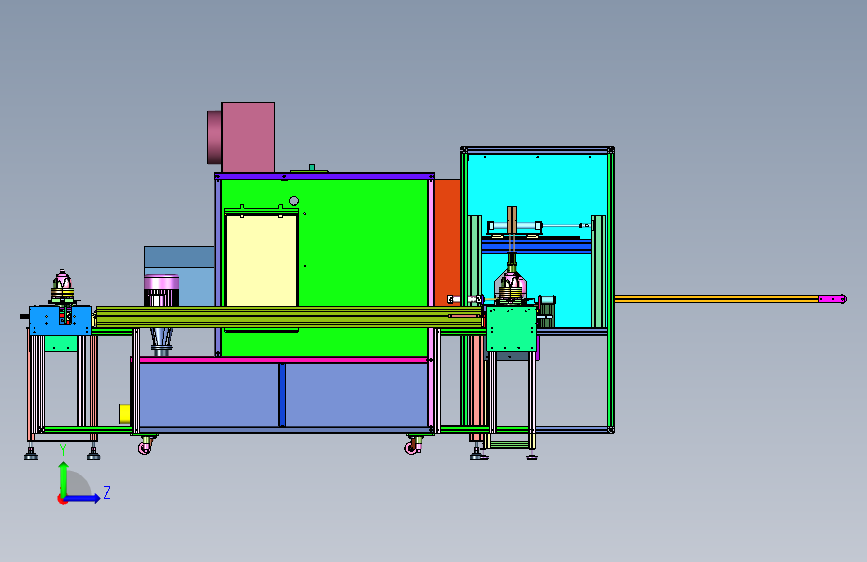Pick the dark blue divider between cabinet doors

tap(282, 394)
